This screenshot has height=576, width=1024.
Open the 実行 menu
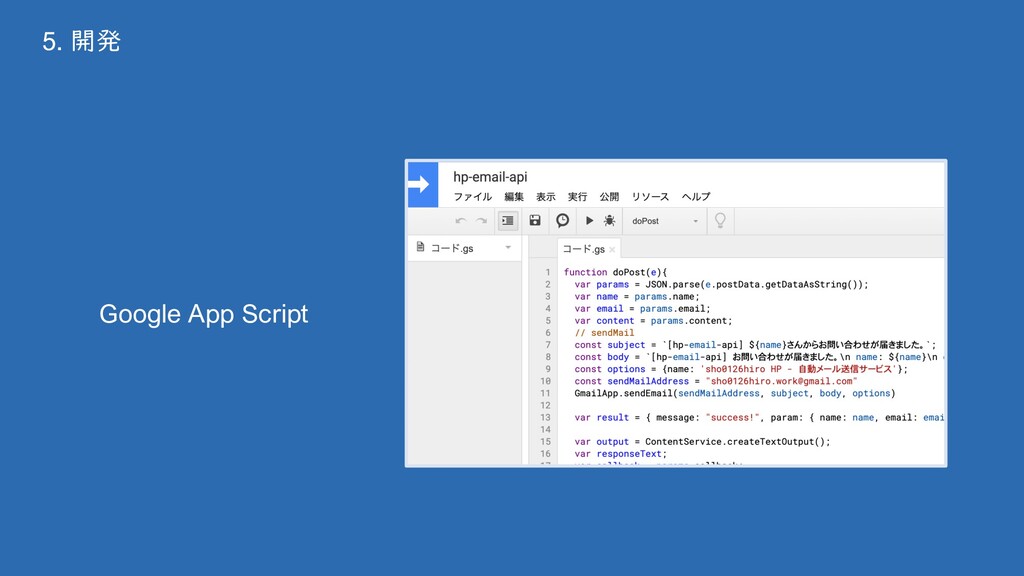point(577,197)
